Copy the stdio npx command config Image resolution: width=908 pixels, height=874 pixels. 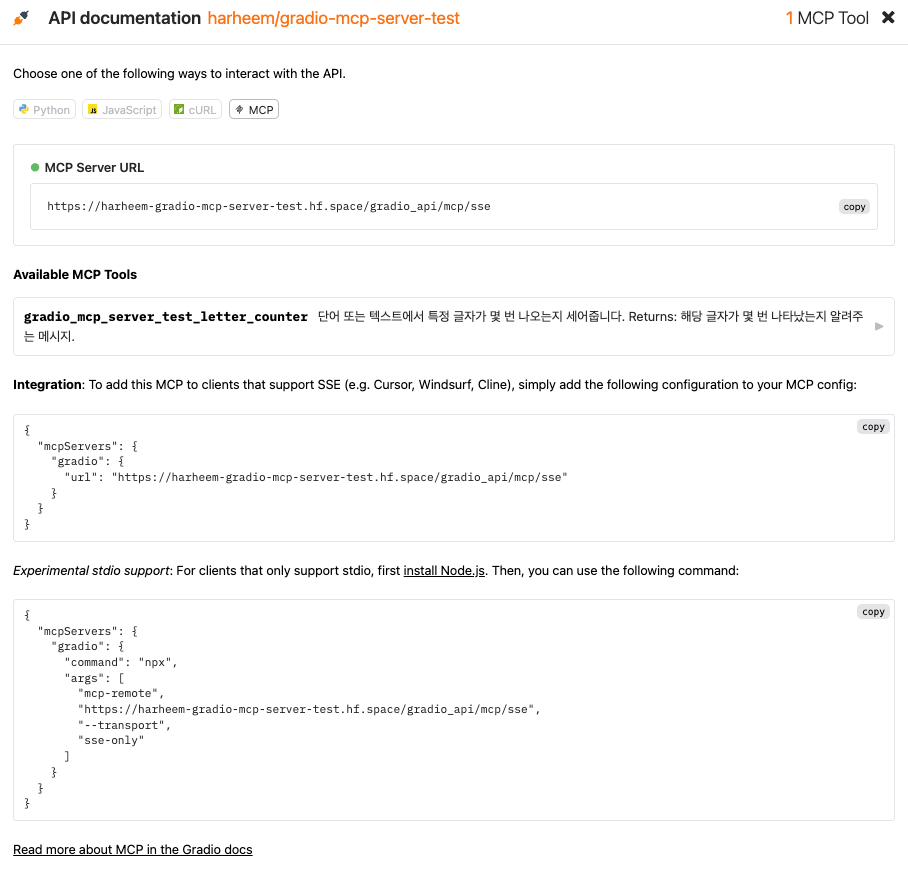[873, 612]
